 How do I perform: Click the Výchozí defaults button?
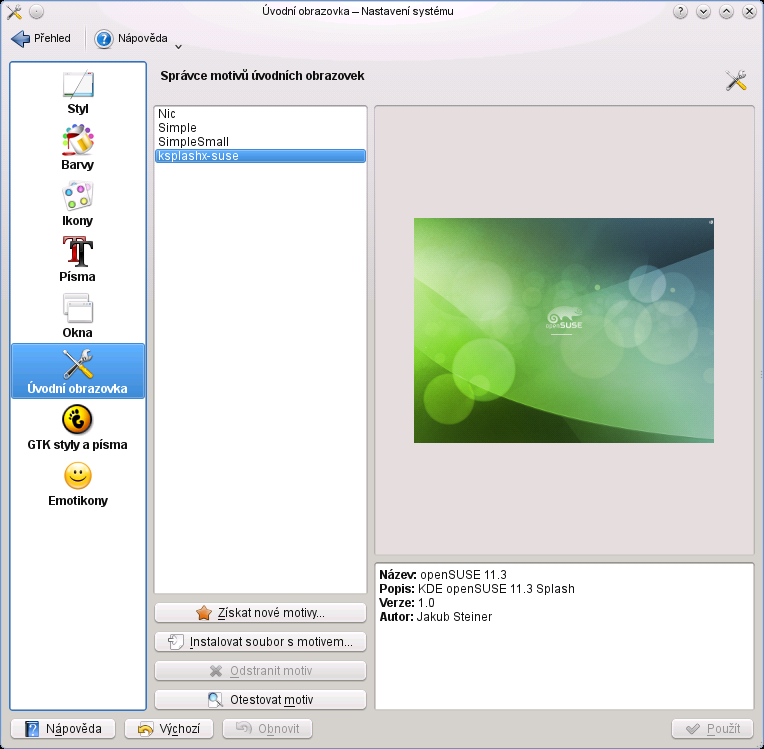point(169,729)
